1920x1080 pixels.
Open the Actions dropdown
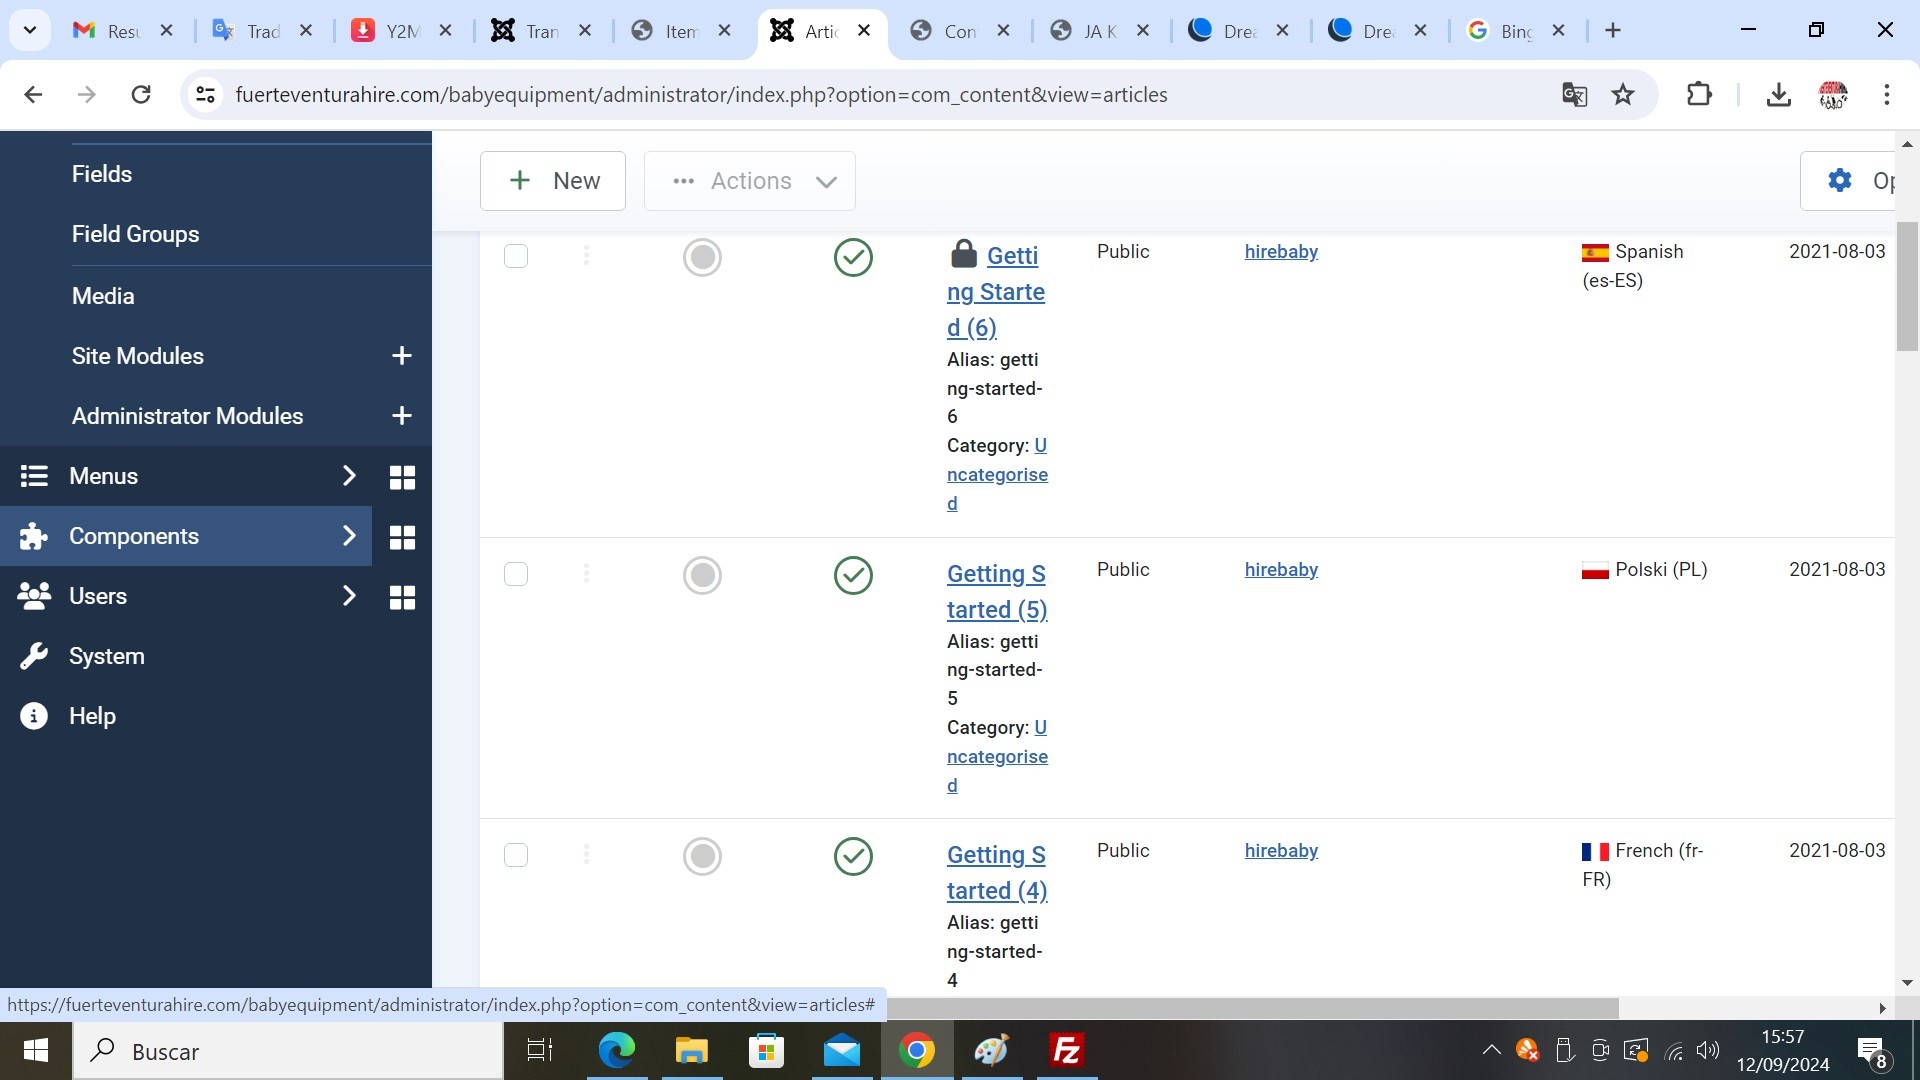750,181
